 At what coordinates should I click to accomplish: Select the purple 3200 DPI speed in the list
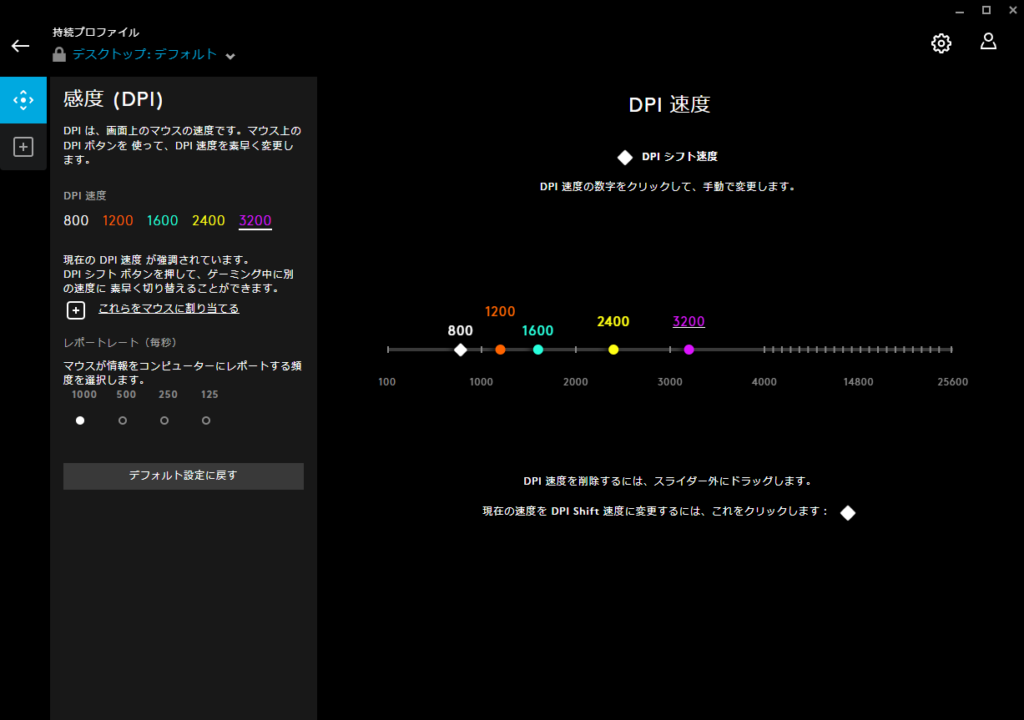coord(255,221)
